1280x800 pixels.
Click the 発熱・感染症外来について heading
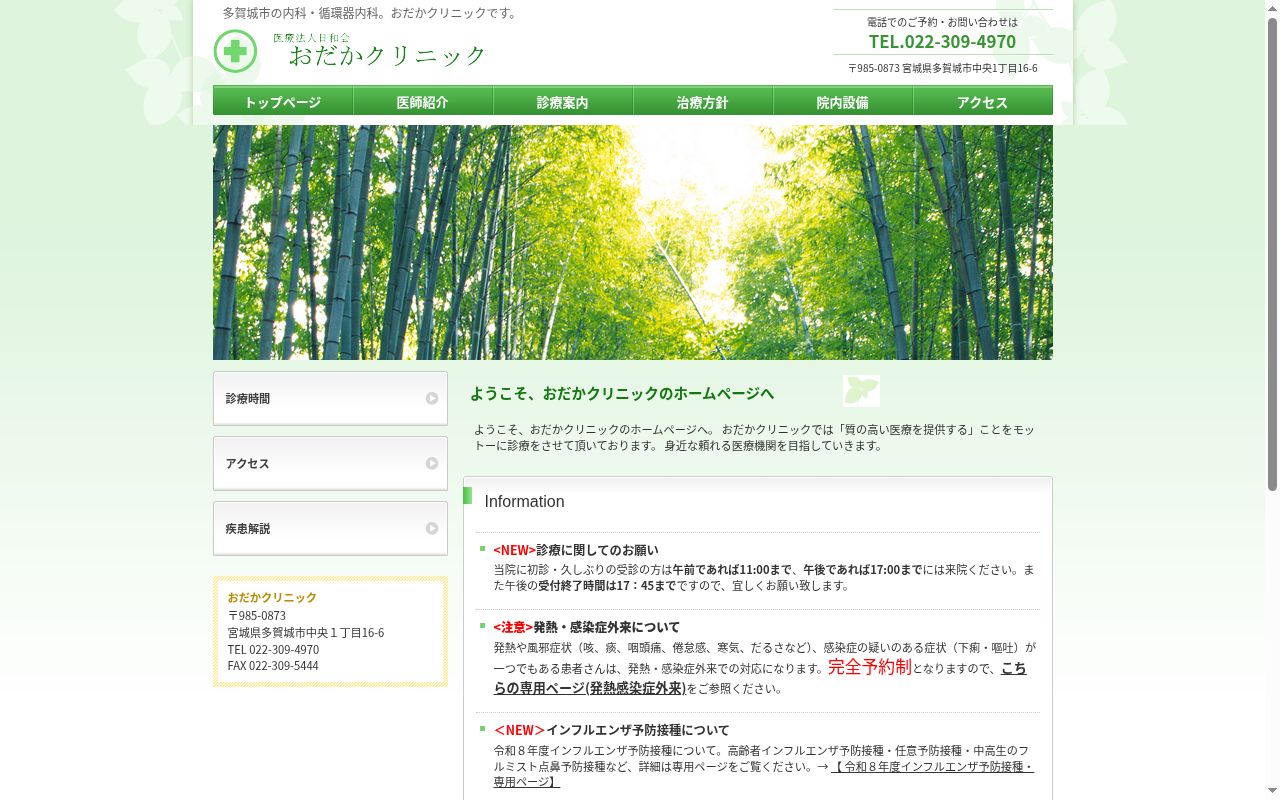coord(606,627)
